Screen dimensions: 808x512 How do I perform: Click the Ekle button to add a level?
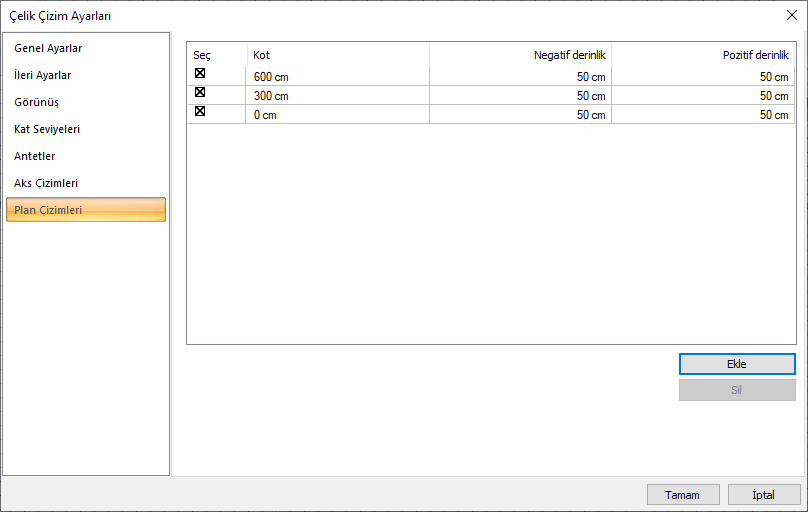tap(737, 364)
